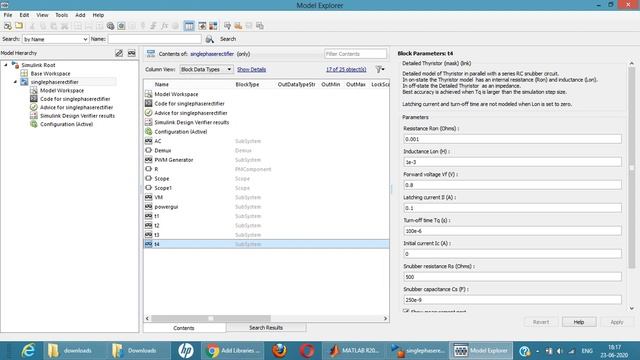Switch to the singlephasere... model taskbar button
The width and height of the screenshot is (640, 360).
tap(417, 351)
